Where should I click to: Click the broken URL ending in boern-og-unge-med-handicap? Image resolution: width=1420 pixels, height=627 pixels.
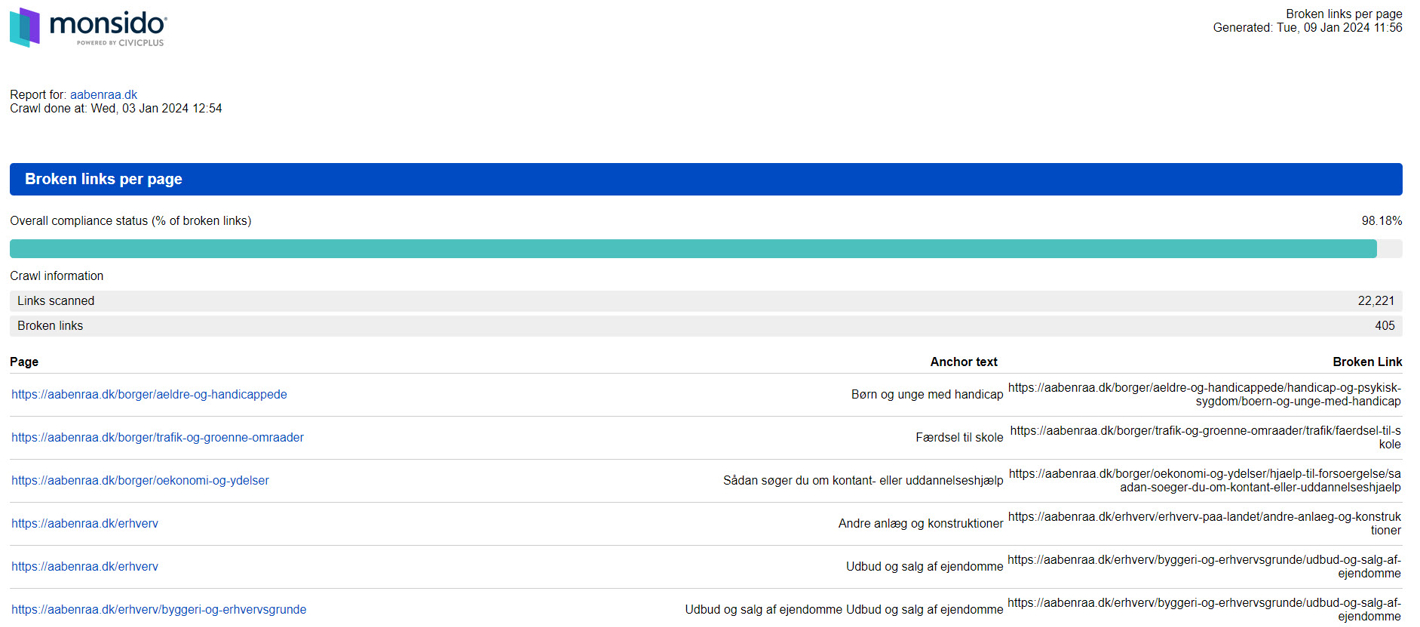(1204, 394)
